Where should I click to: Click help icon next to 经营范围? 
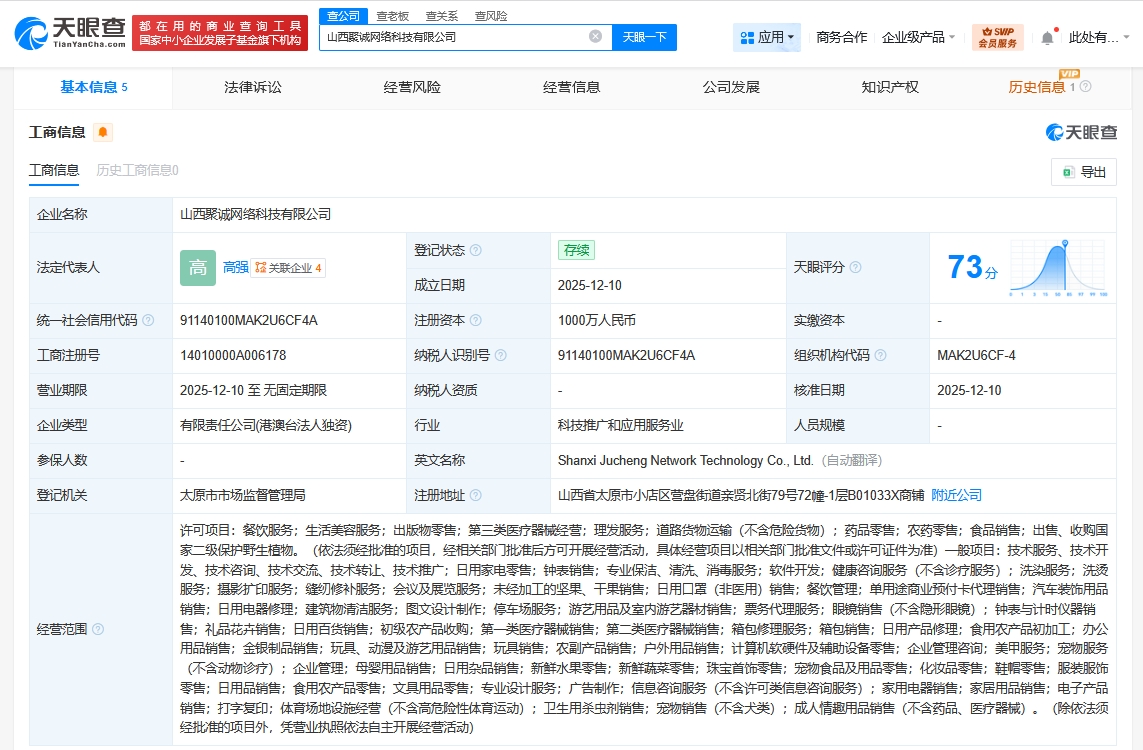tap(98, 629)
